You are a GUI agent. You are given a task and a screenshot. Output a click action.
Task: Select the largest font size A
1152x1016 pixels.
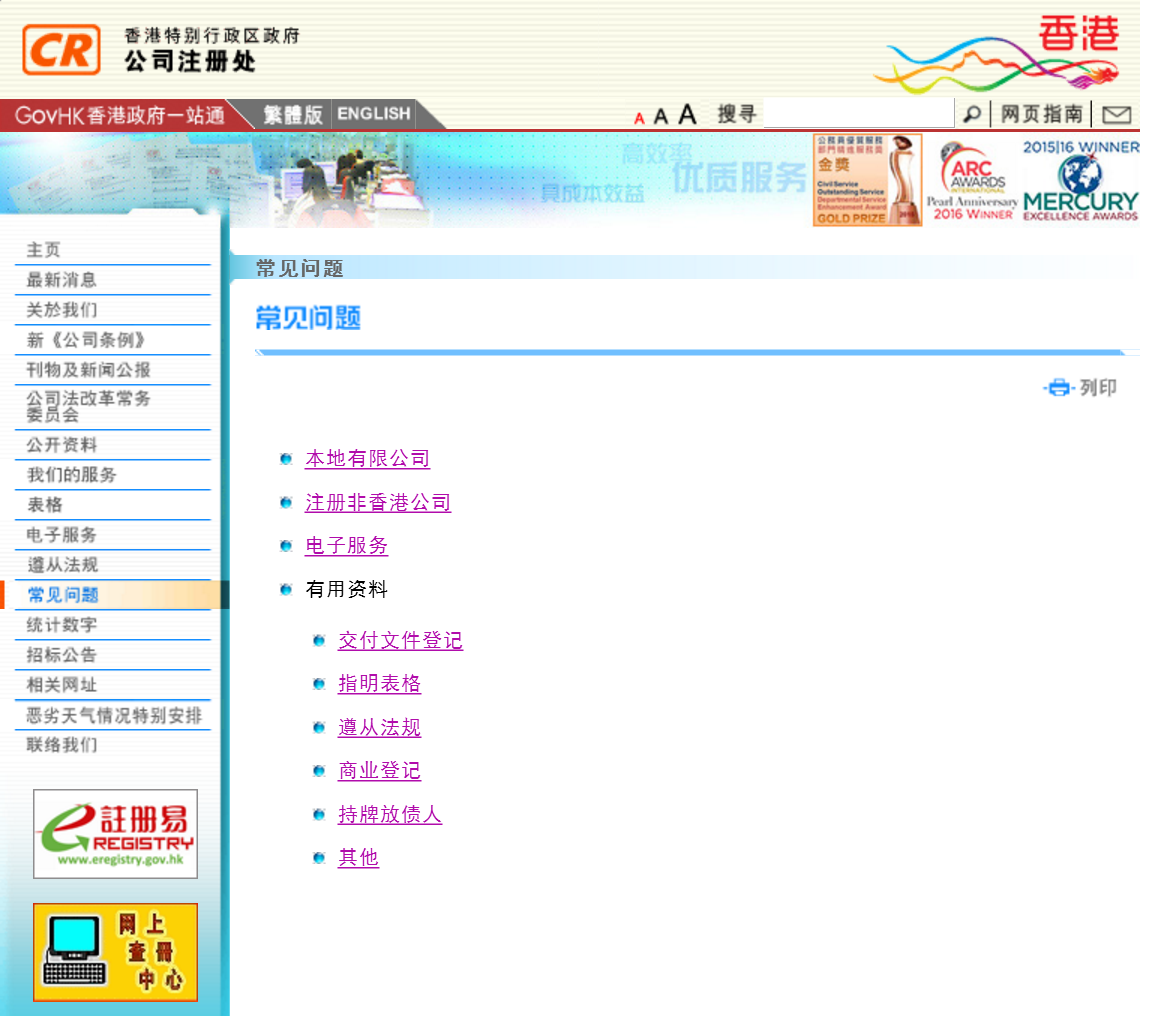pos(686,113)
